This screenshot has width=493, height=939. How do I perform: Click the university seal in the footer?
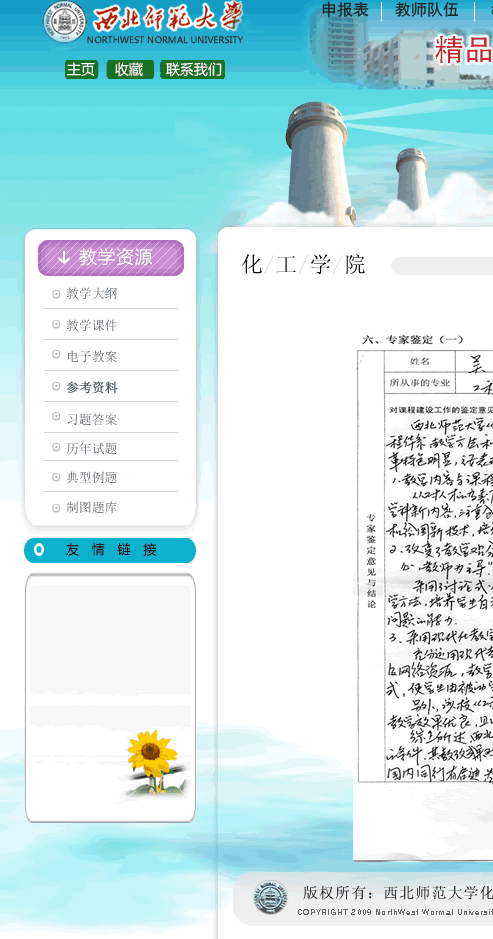270,898
